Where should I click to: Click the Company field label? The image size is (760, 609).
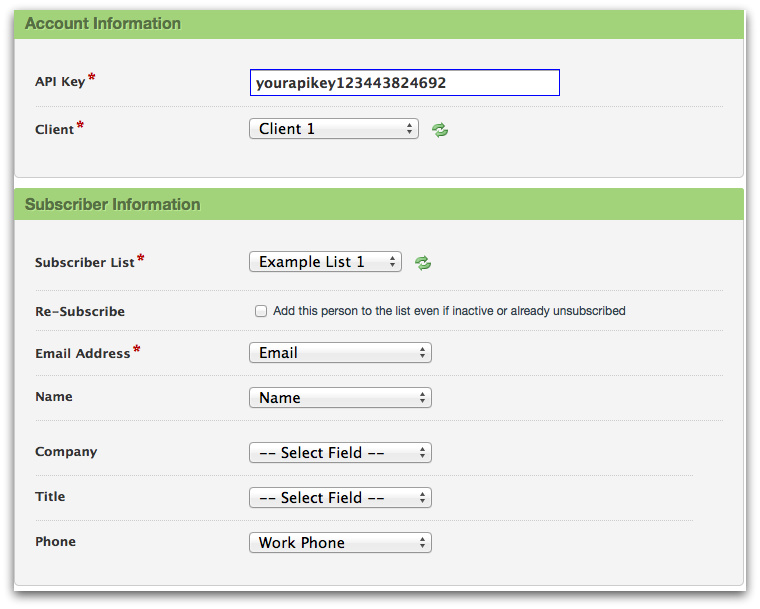click(66, 452)
